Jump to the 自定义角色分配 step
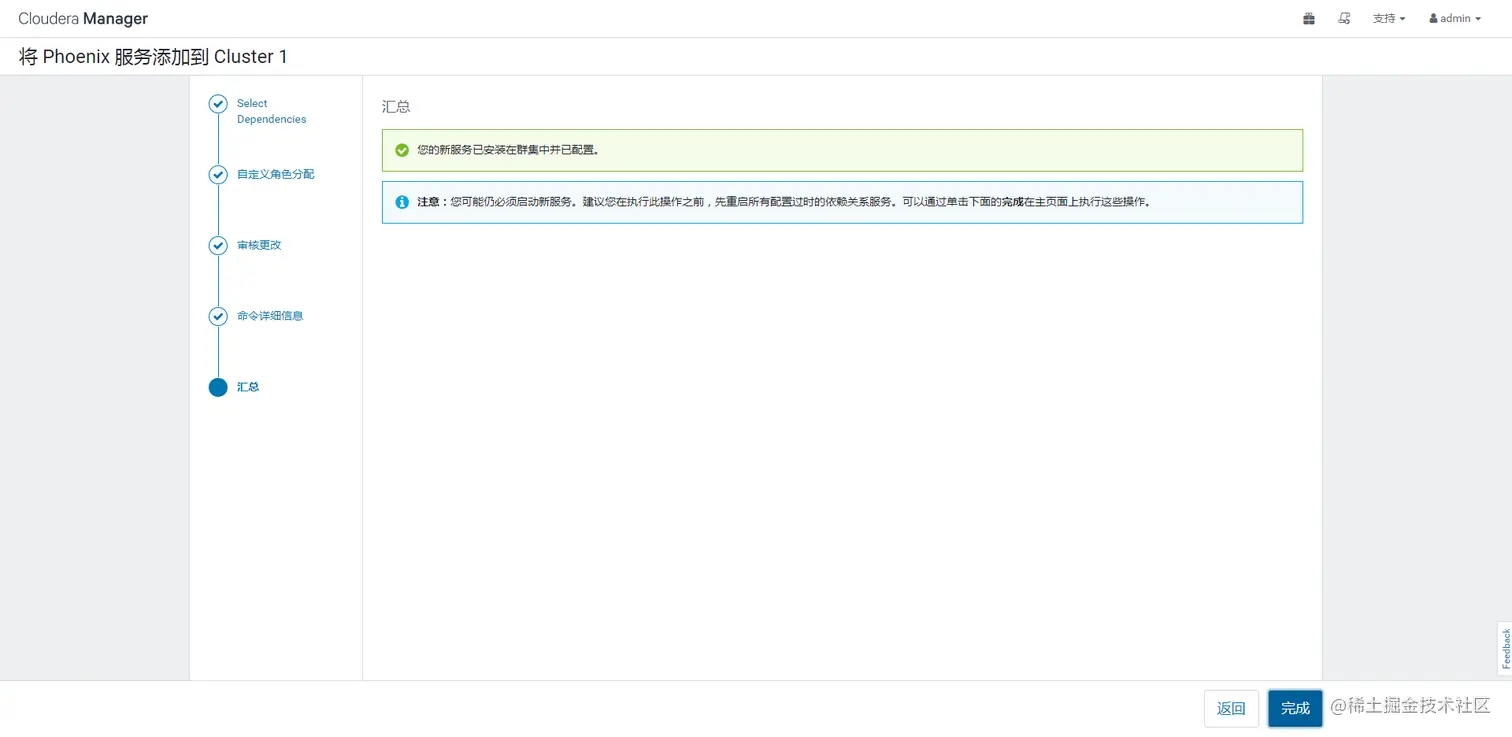 [x=275, y=174]
